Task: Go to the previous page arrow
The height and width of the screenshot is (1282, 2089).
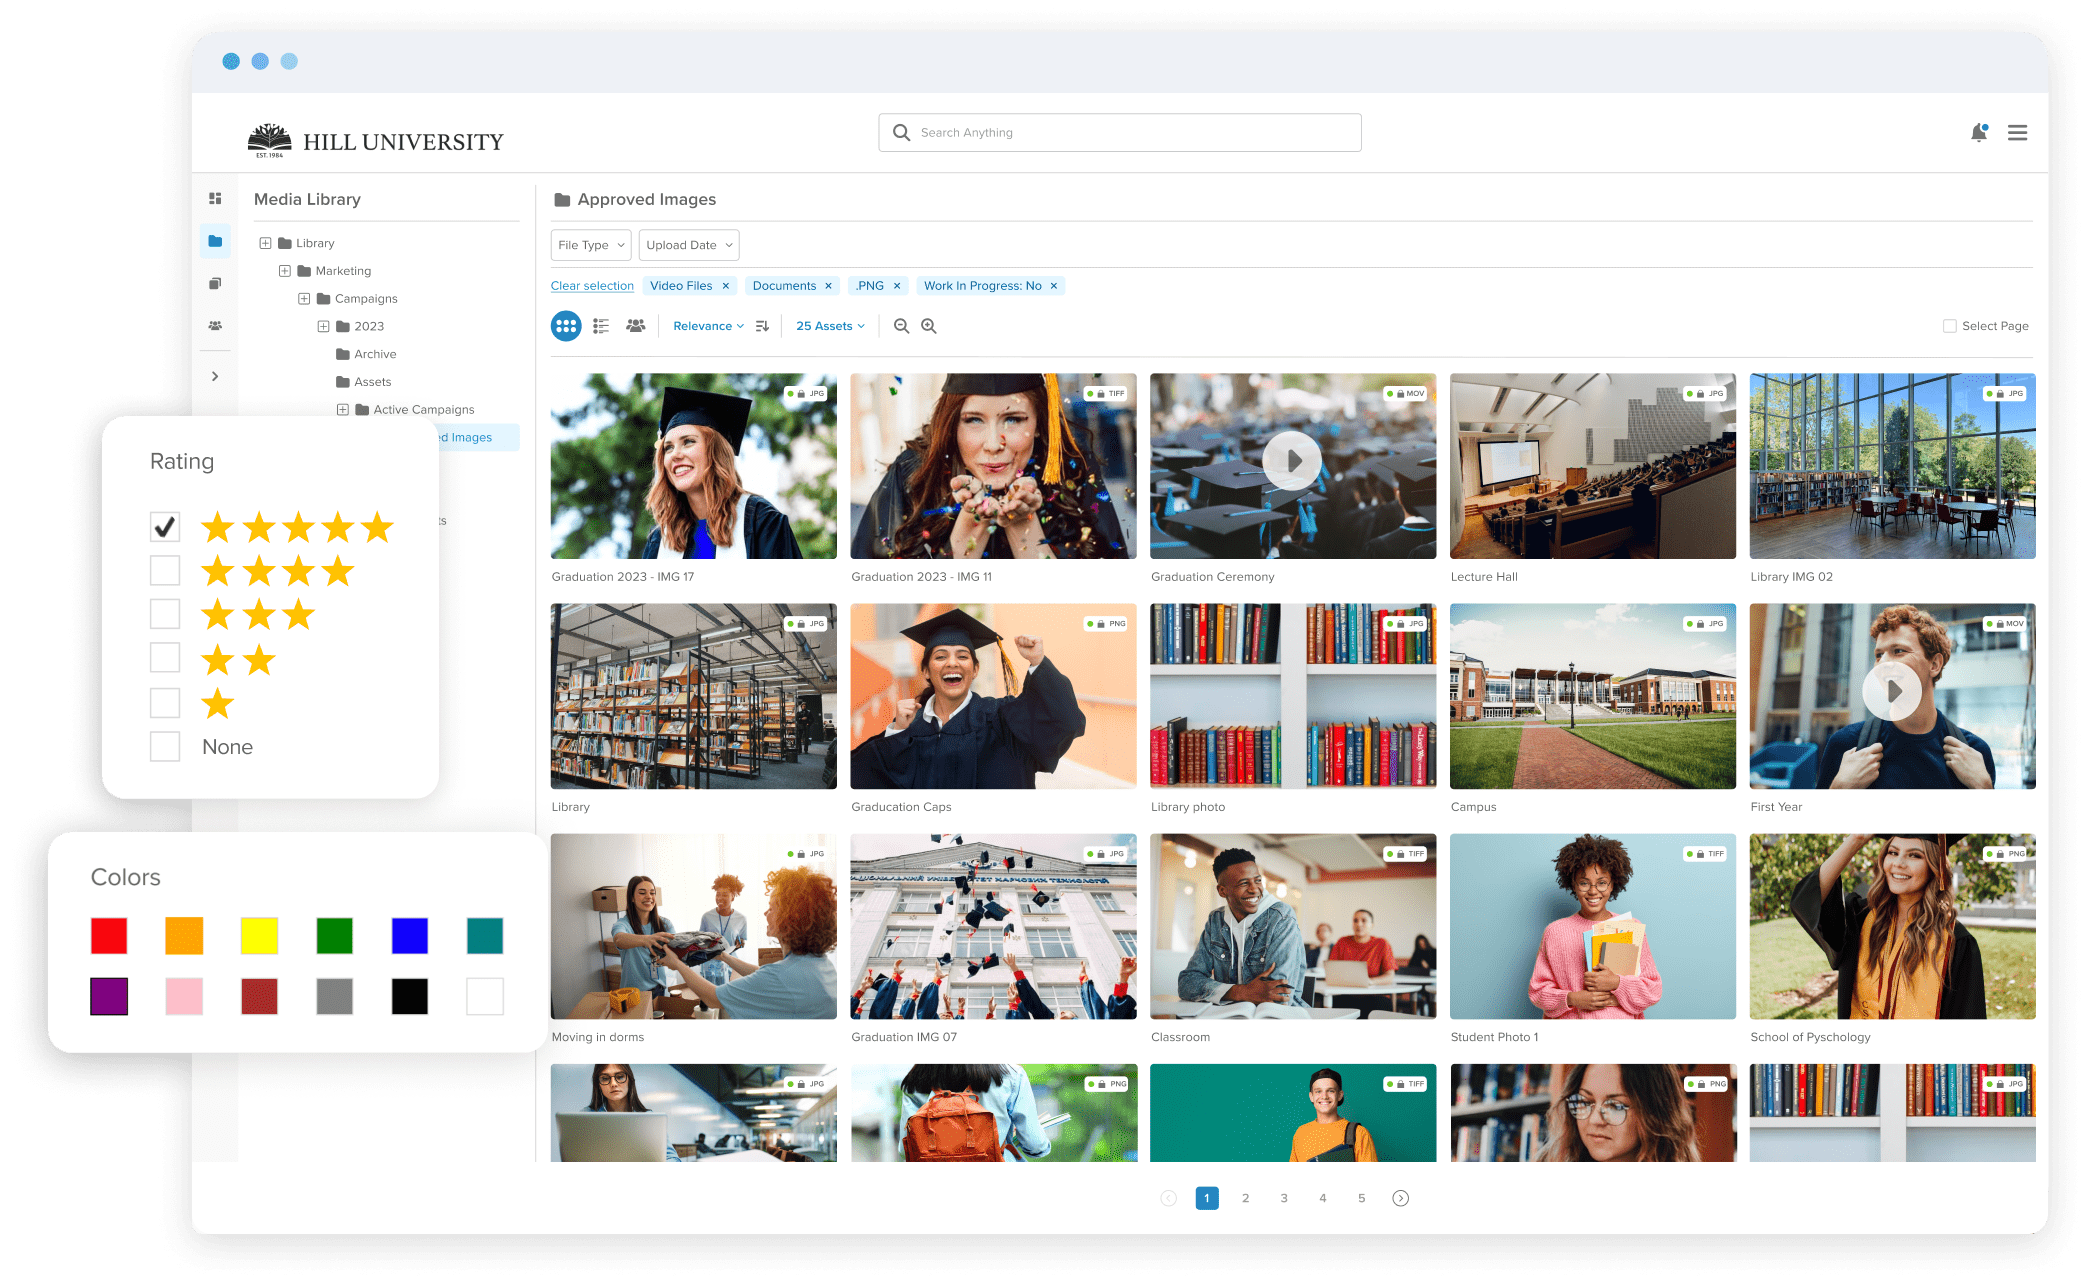Action: pyautogui.click(x=1168, y=1198)
